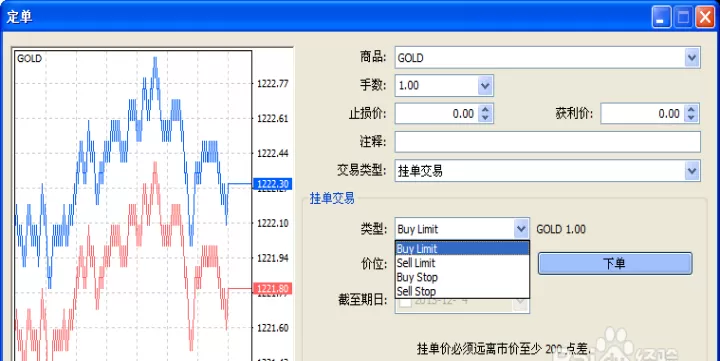Select Buy Limit from the list

point(462,248)
